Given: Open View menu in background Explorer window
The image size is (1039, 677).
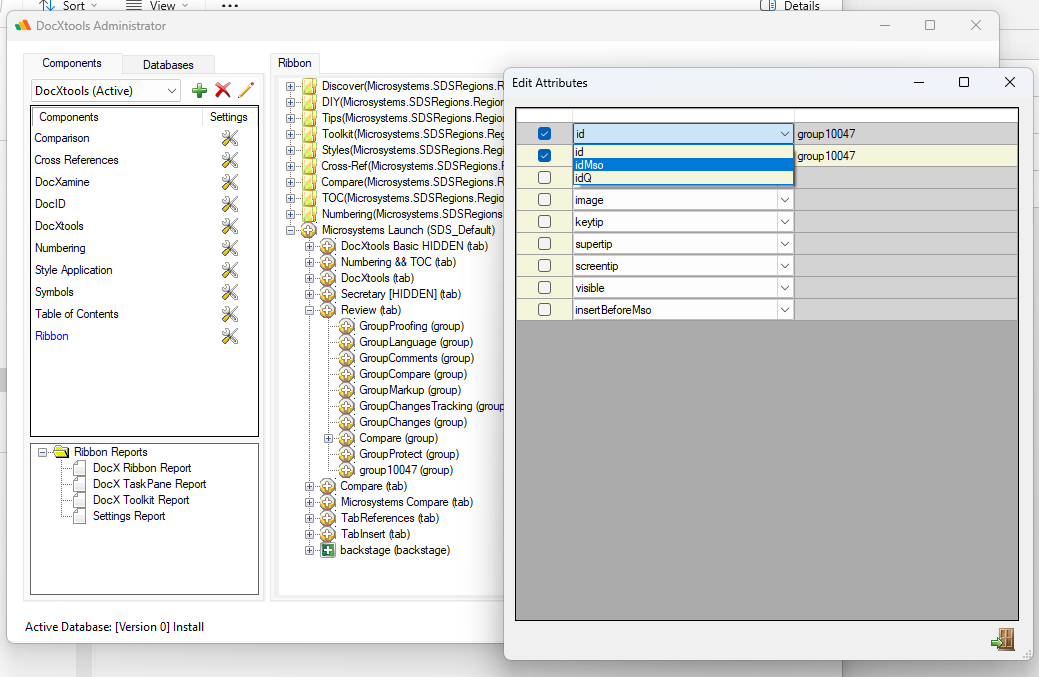Looking at the screenshot, I should (x=157, y=6).
